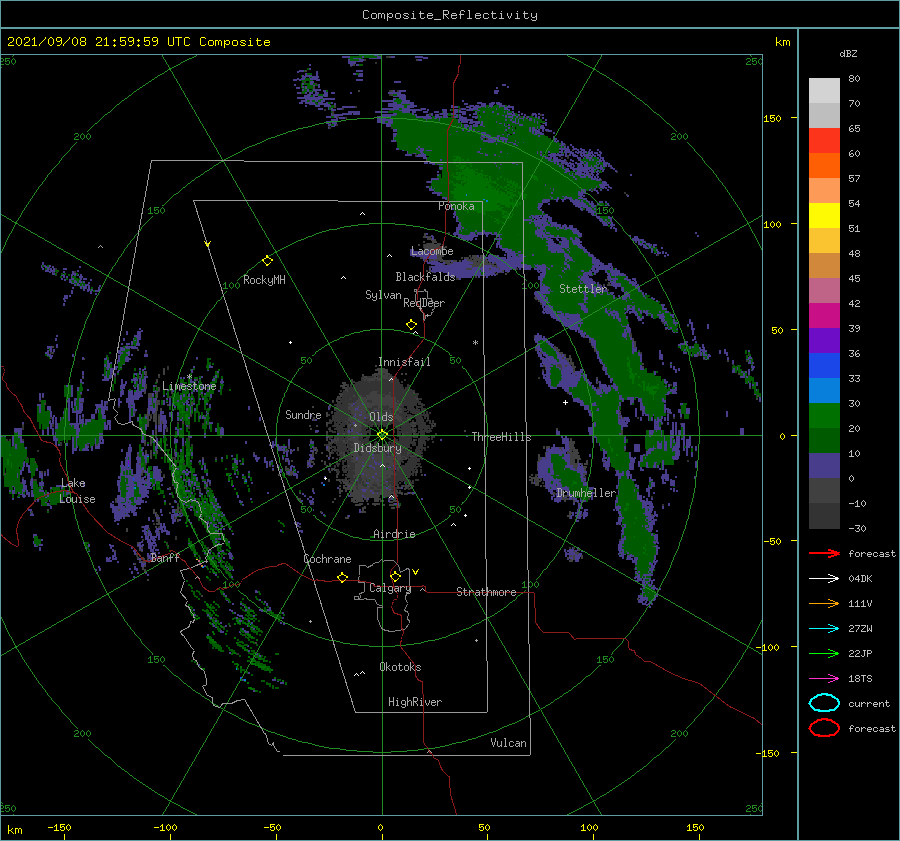Click the dBZ legend heading

[x=848, y=54]
